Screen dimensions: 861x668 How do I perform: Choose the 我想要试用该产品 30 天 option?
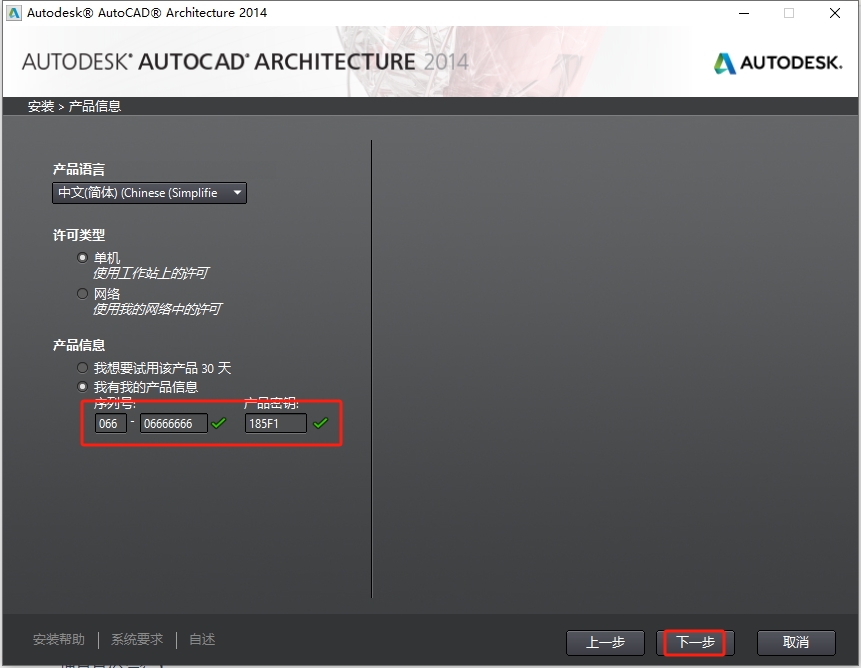[x=82, y=367]
